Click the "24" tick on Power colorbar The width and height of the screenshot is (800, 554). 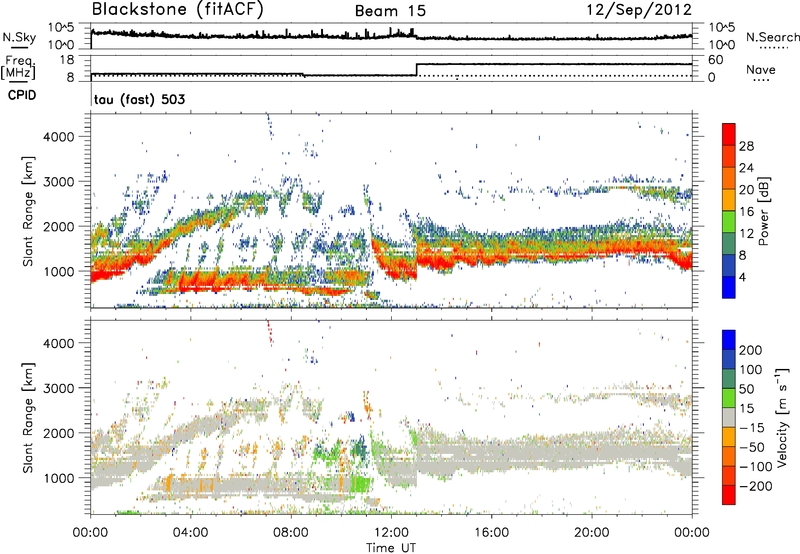(x=746, y=168)
